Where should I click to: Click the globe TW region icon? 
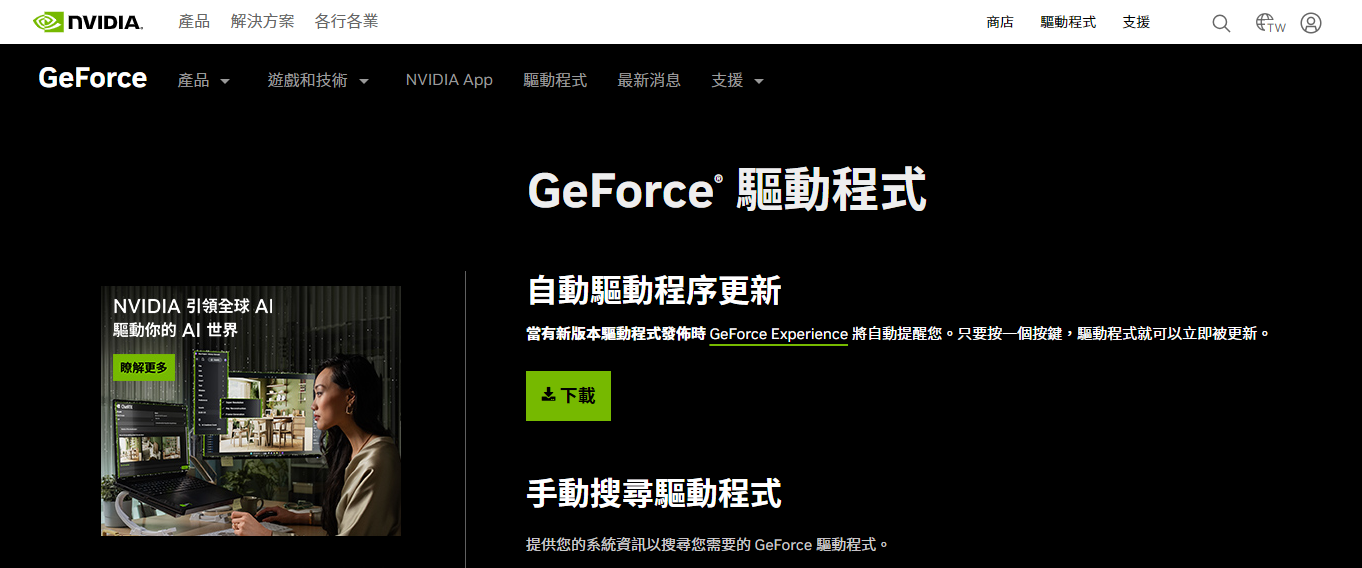point(1270,23)
